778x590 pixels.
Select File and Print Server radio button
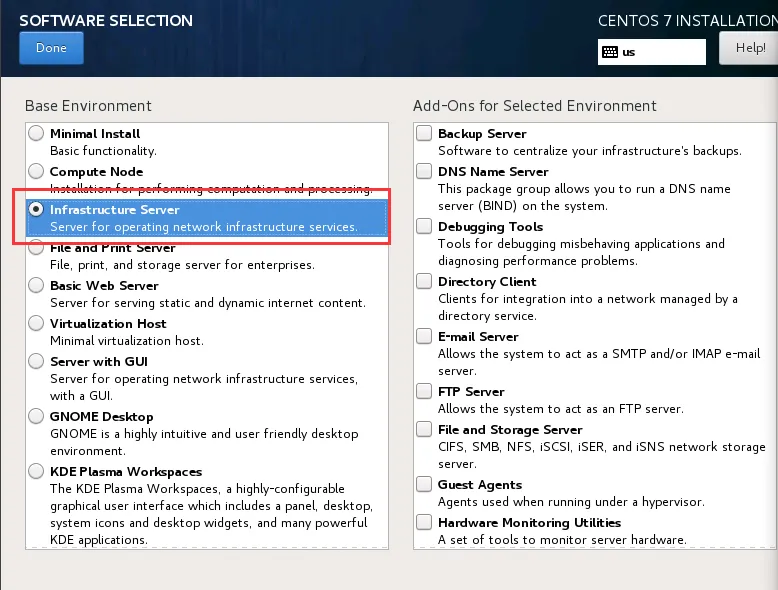click(x=36, y=248)
